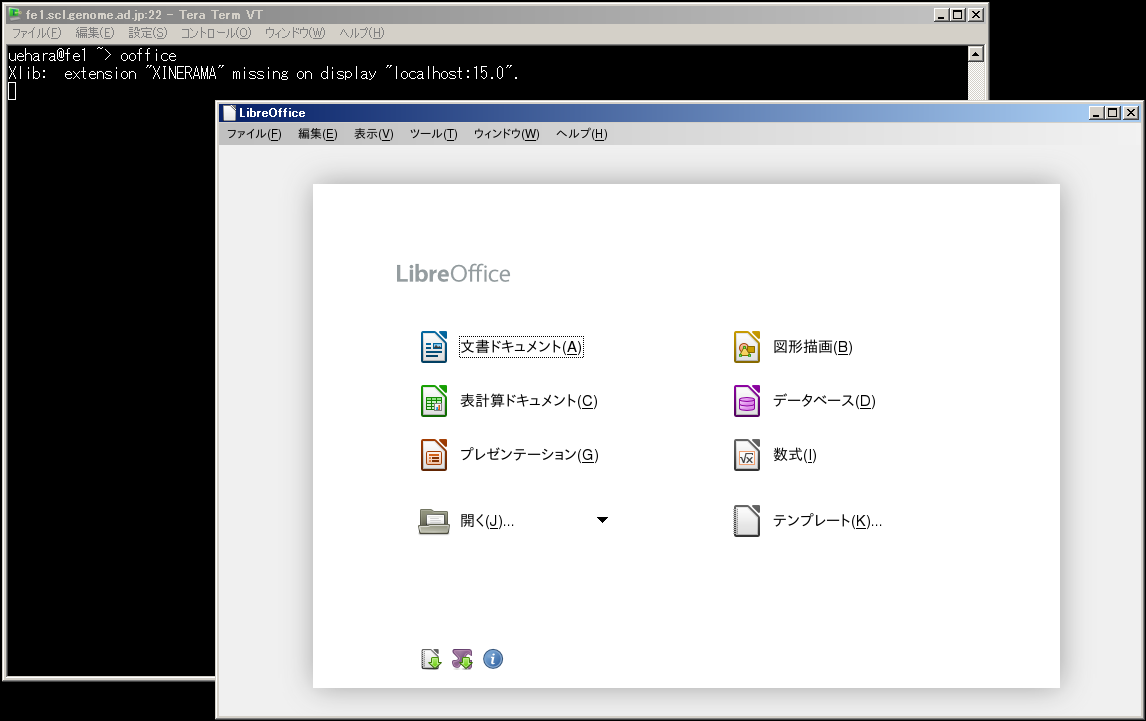This screenshot has height=721, width=1146.
Task: Click the Impress presentation icon
Action: pos(433,455)
